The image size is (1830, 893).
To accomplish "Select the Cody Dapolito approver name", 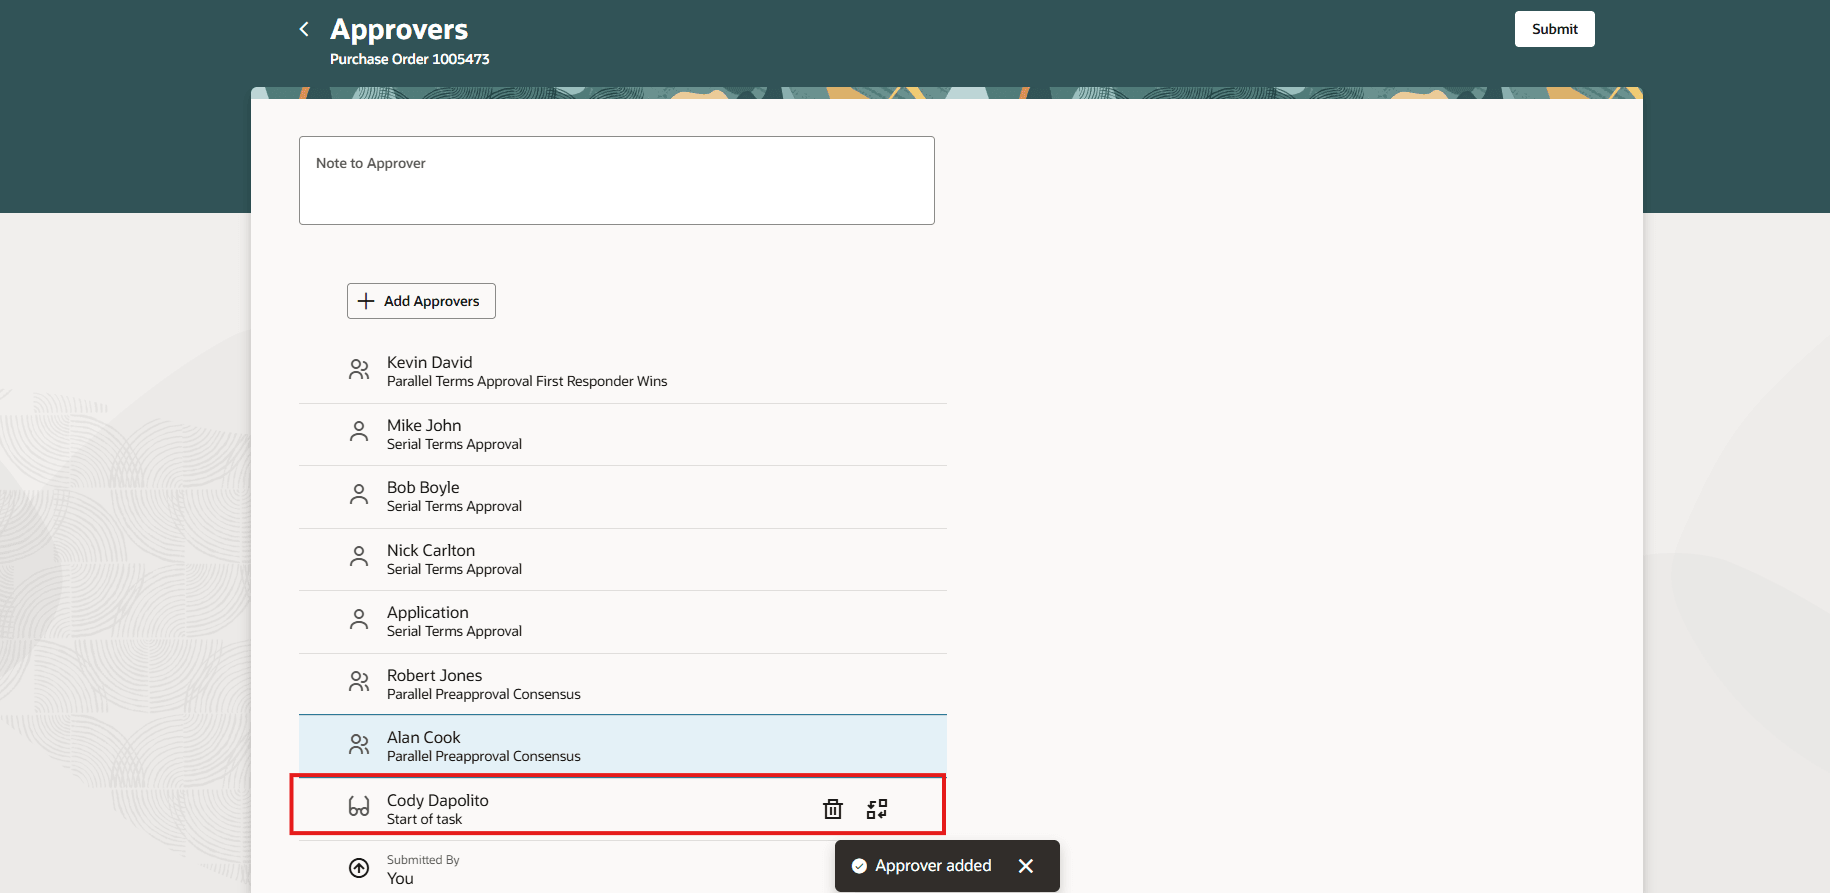I will (438, 800).
